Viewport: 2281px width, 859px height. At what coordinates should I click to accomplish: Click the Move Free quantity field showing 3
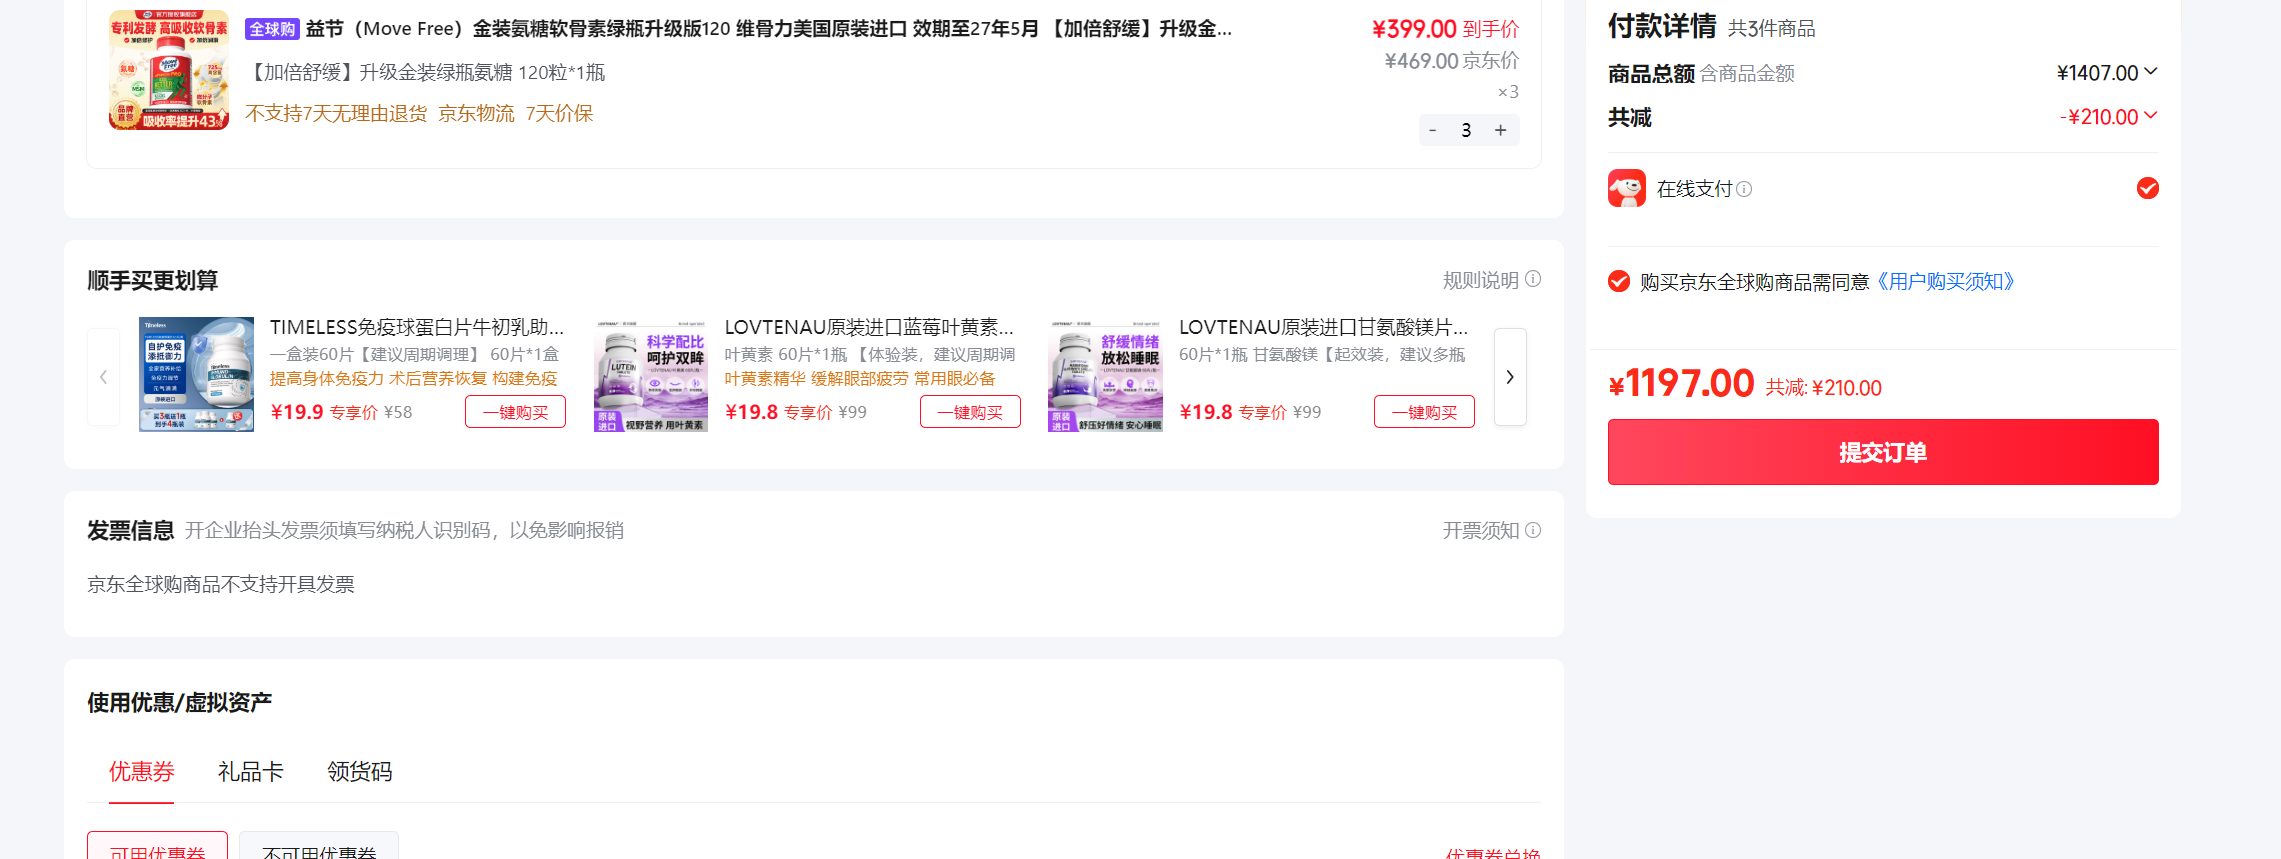pos(1467,130)
